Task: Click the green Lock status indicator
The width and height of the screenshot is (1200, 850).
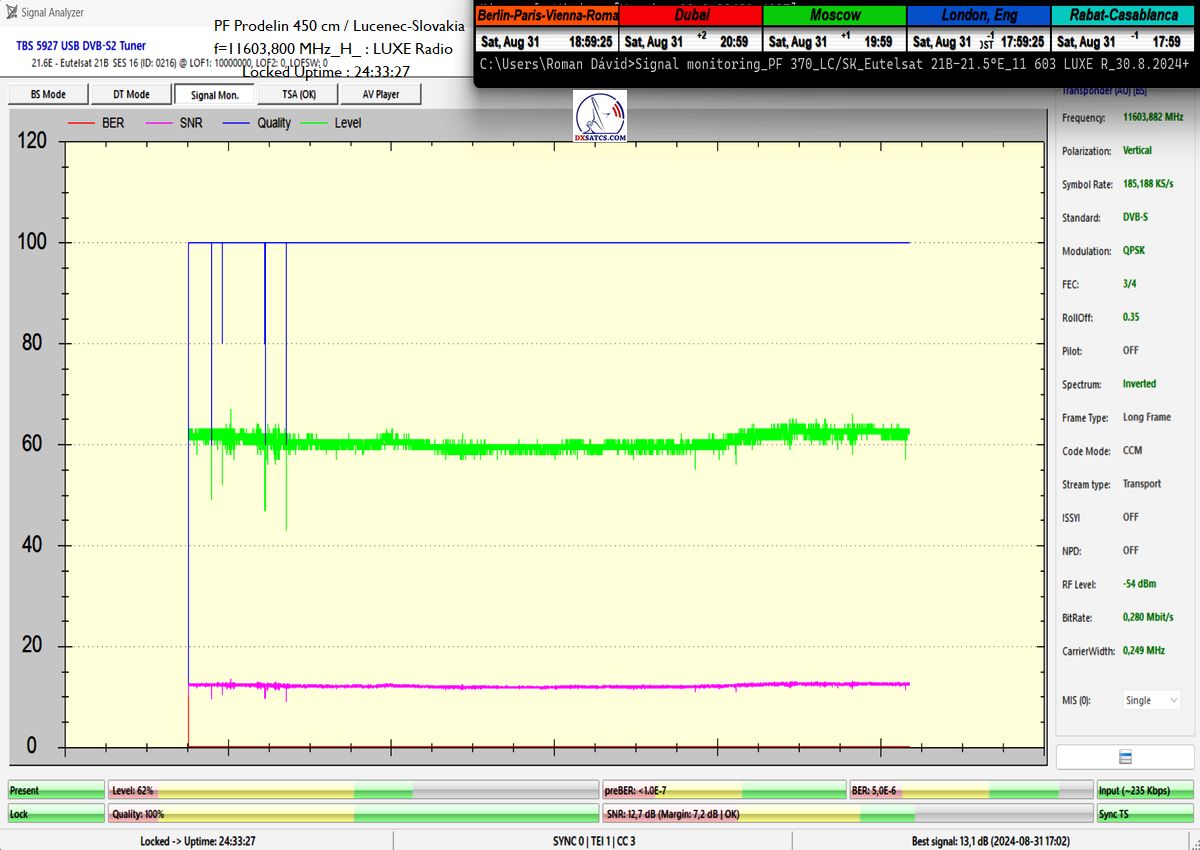Action: [55, 814]
